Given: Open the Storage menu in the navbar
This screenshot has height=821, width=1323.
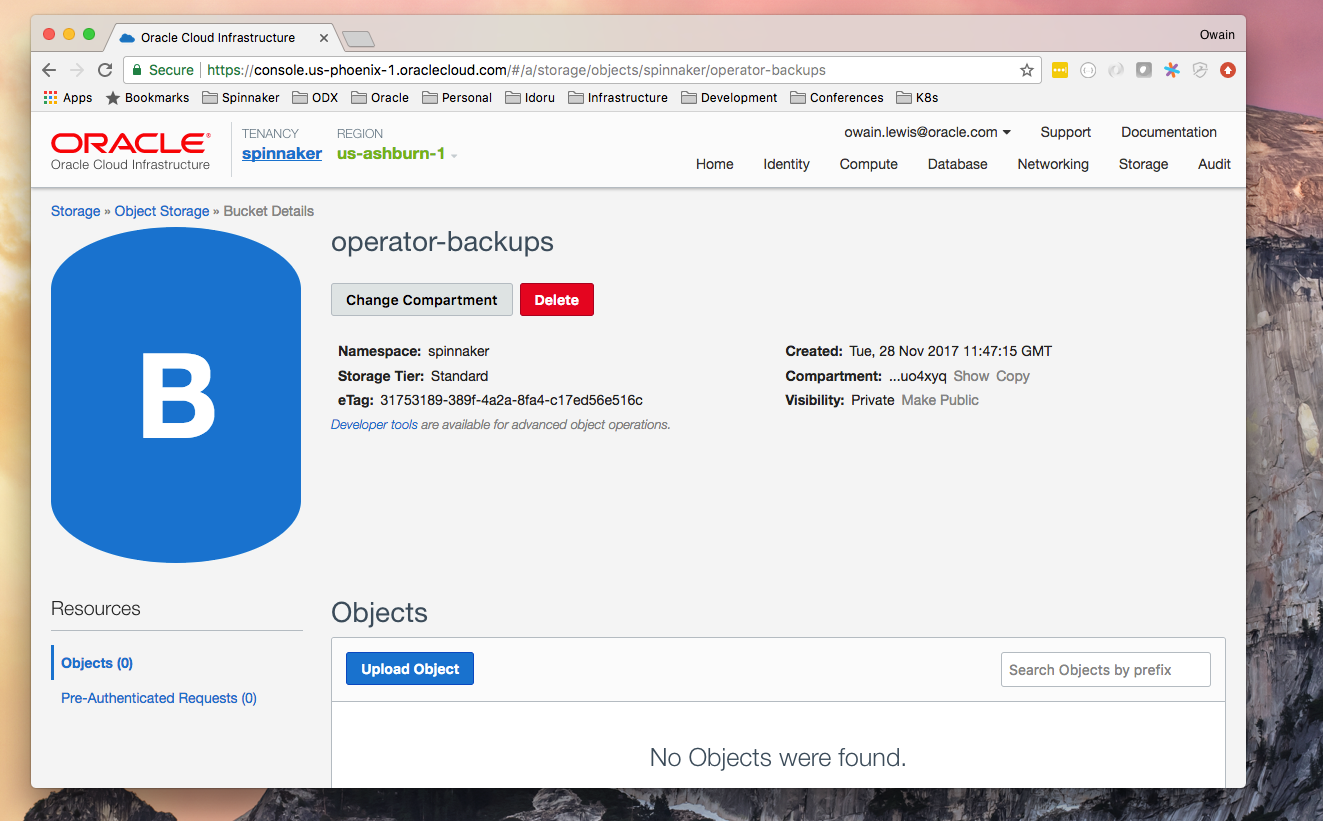Looking at the screenshot, I should point(1144,164).
